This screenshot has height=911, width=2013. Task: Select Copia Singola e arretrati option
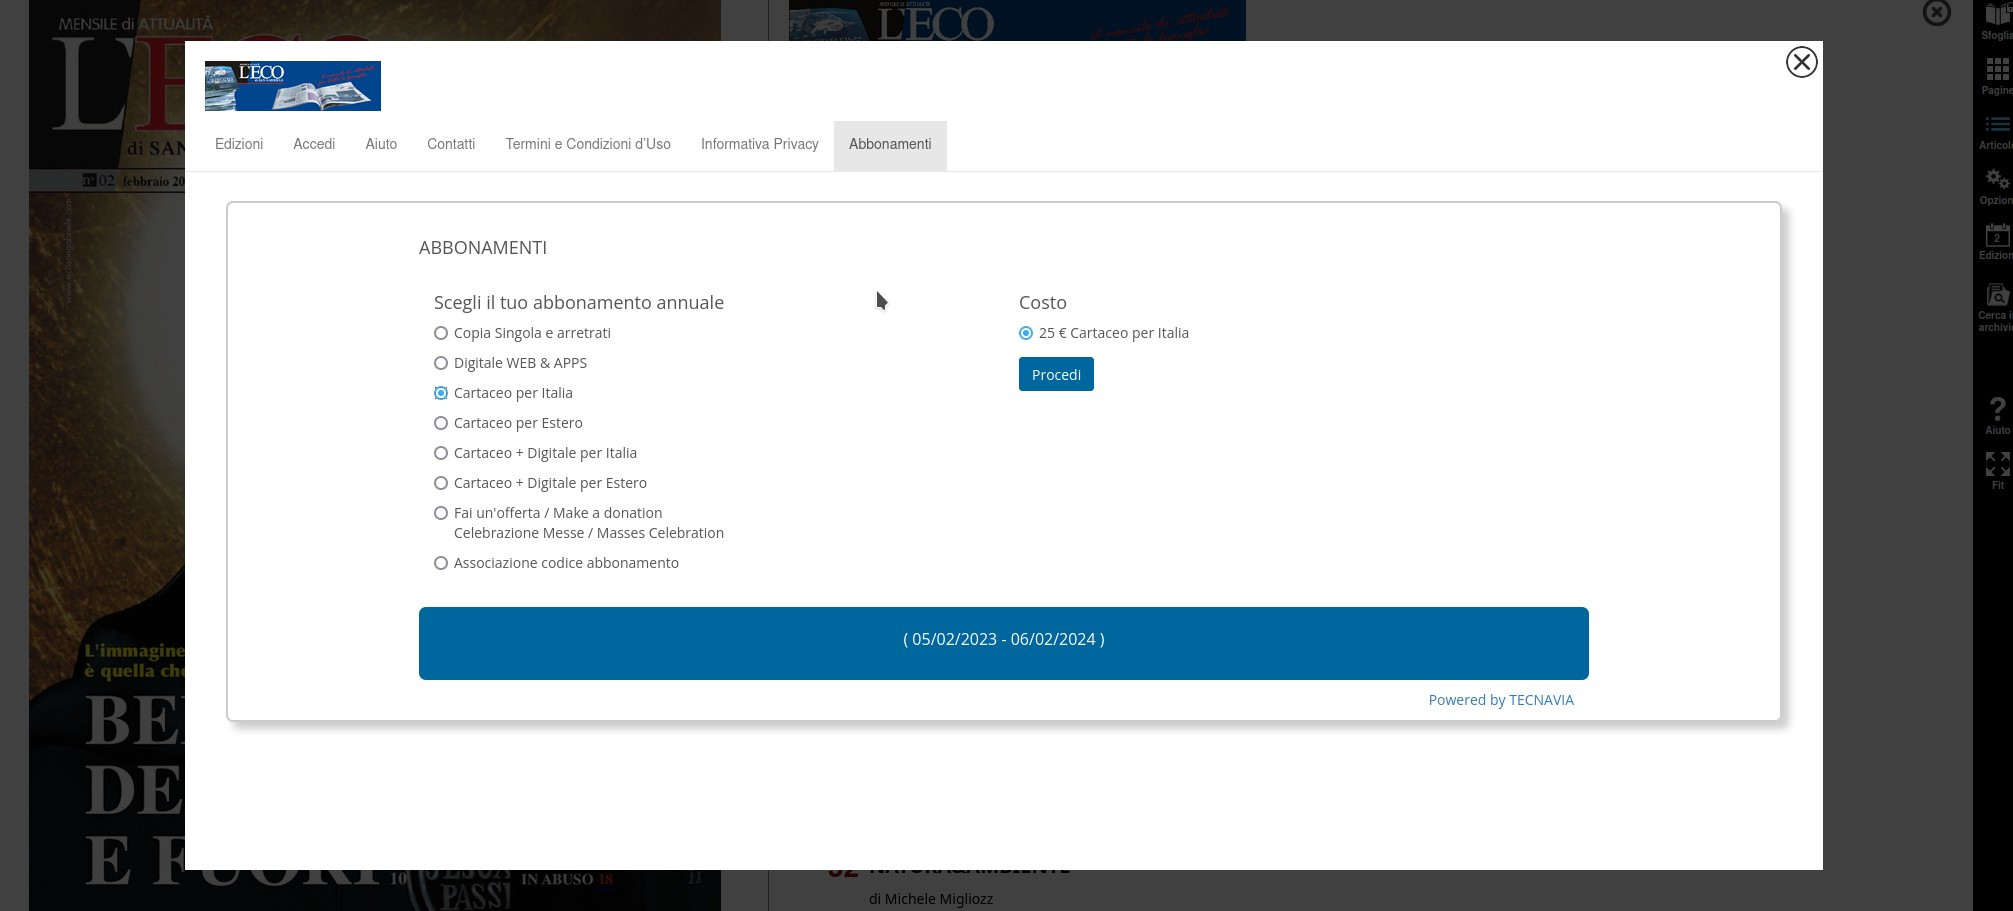[x=441, y=333]
